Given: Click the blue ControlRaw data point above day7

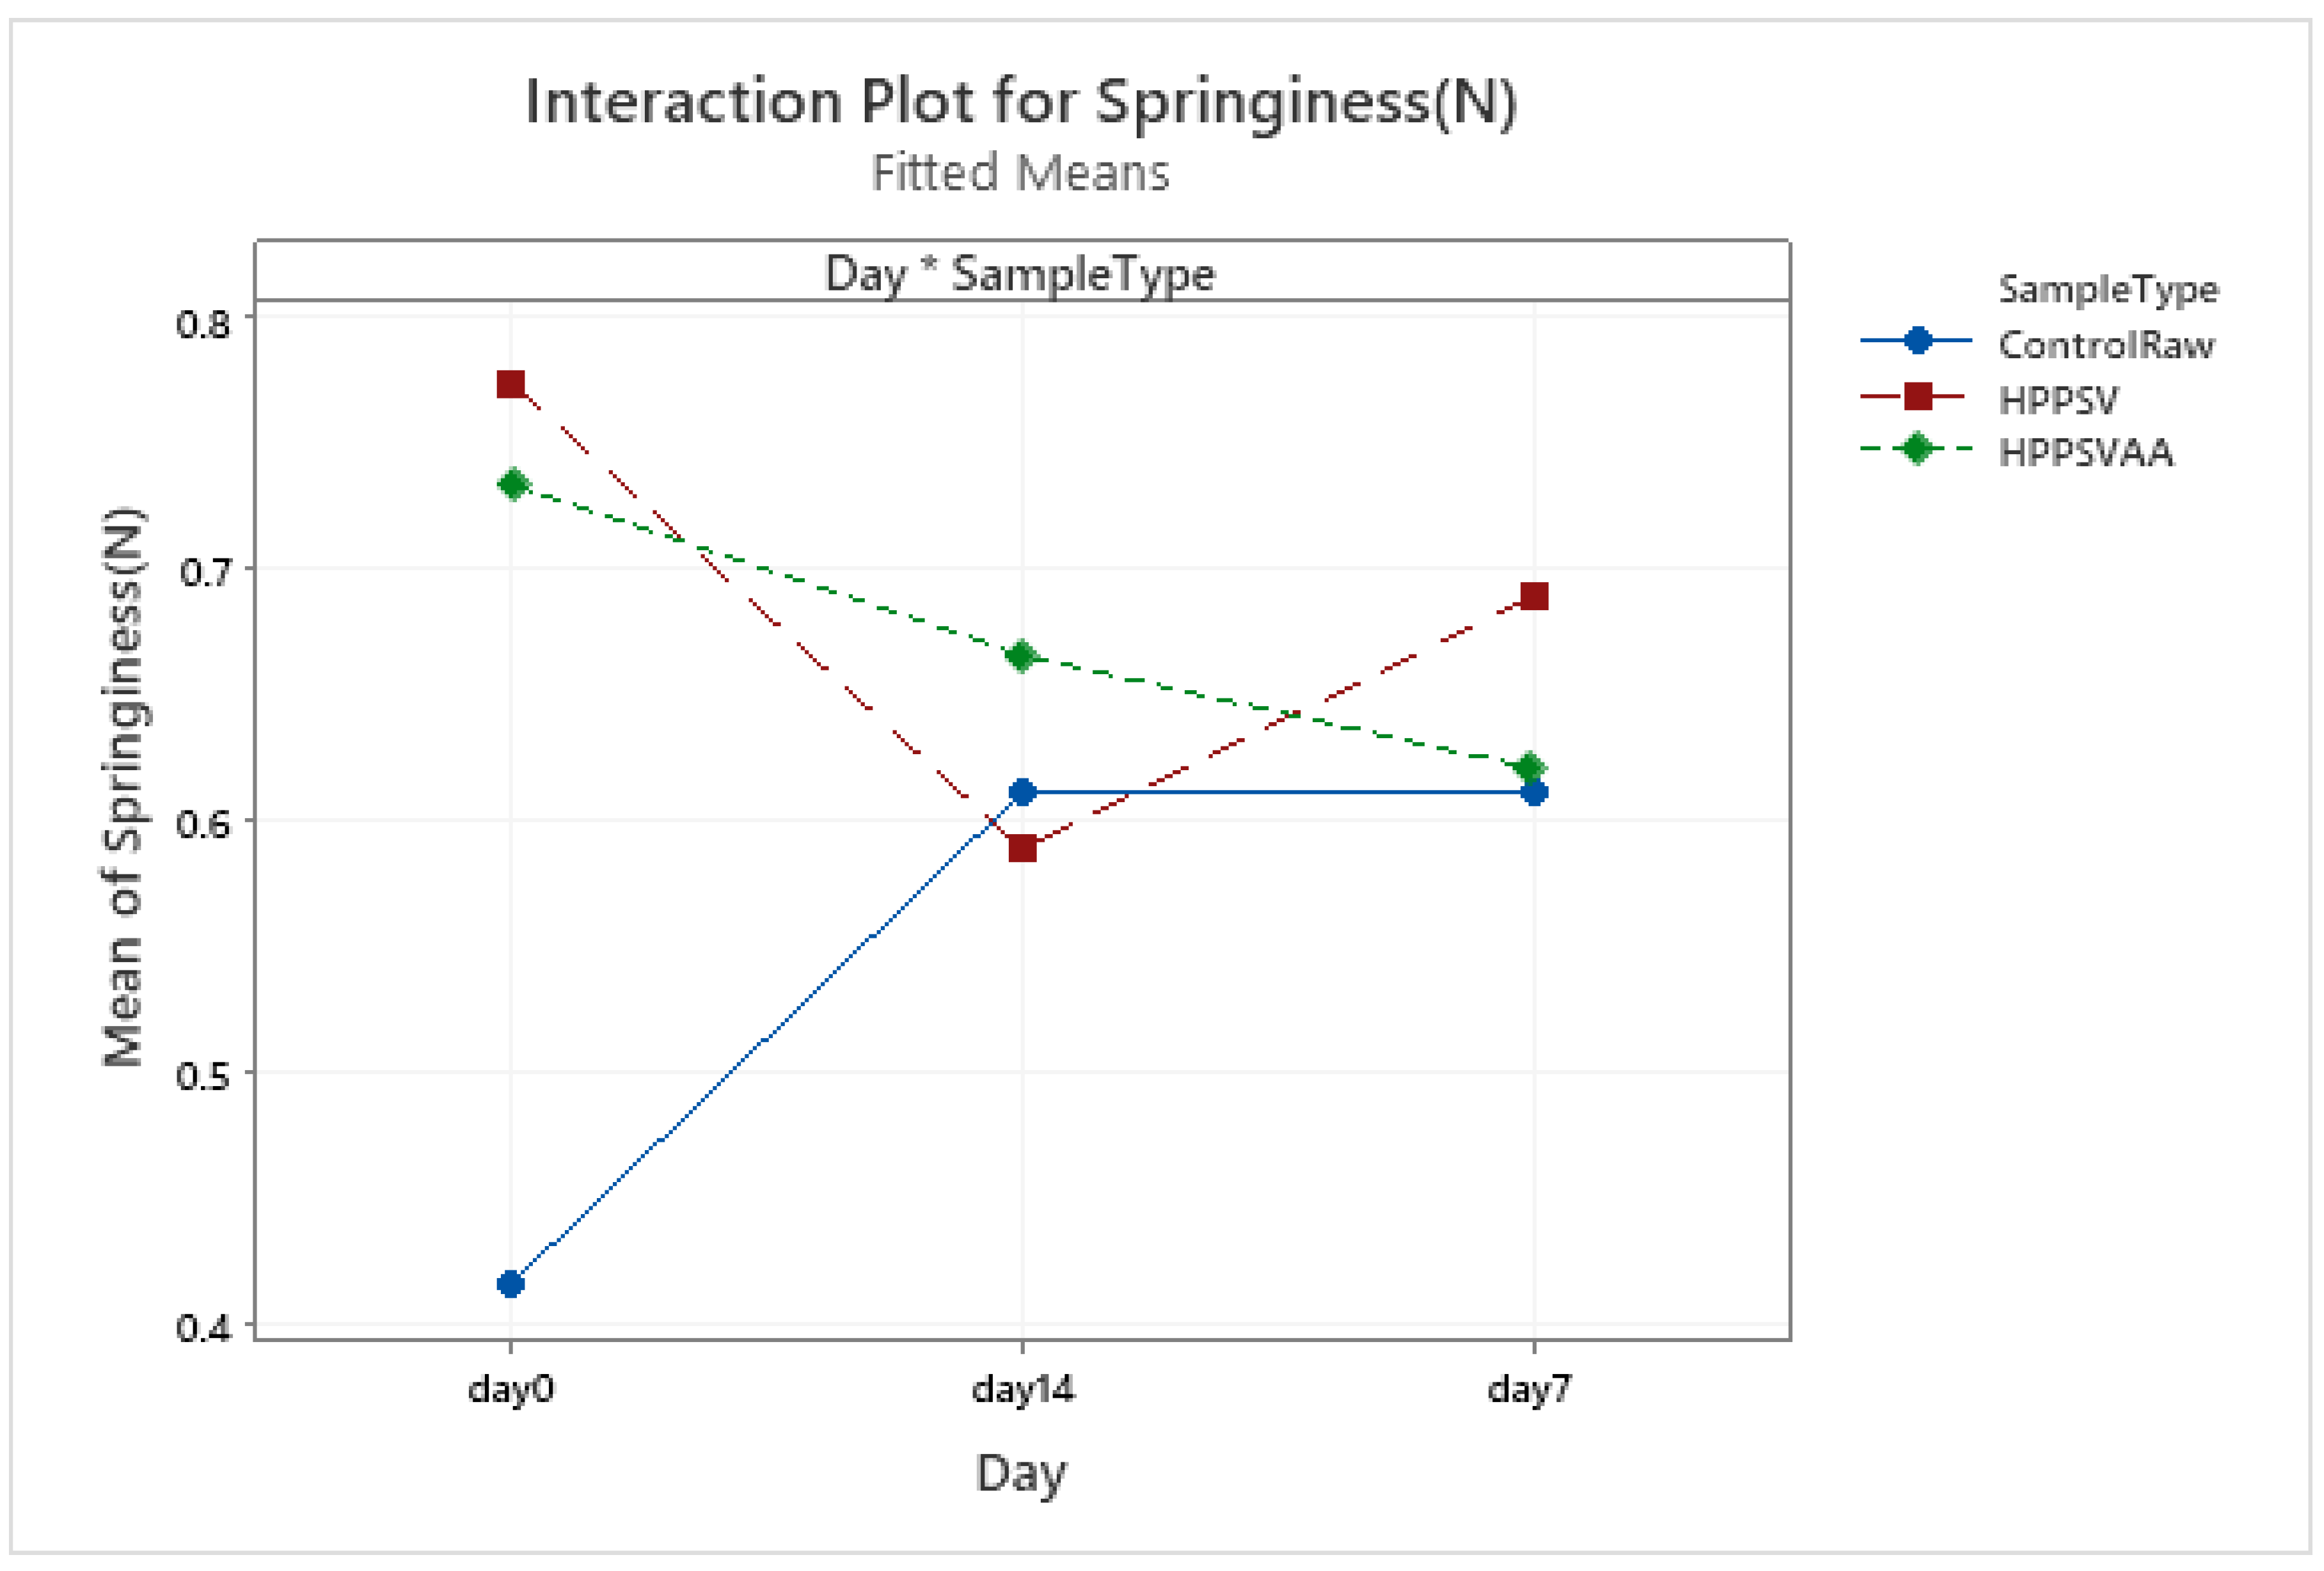Looking at the screenshot, I should pyautogui.click(x=1534, y=792).
